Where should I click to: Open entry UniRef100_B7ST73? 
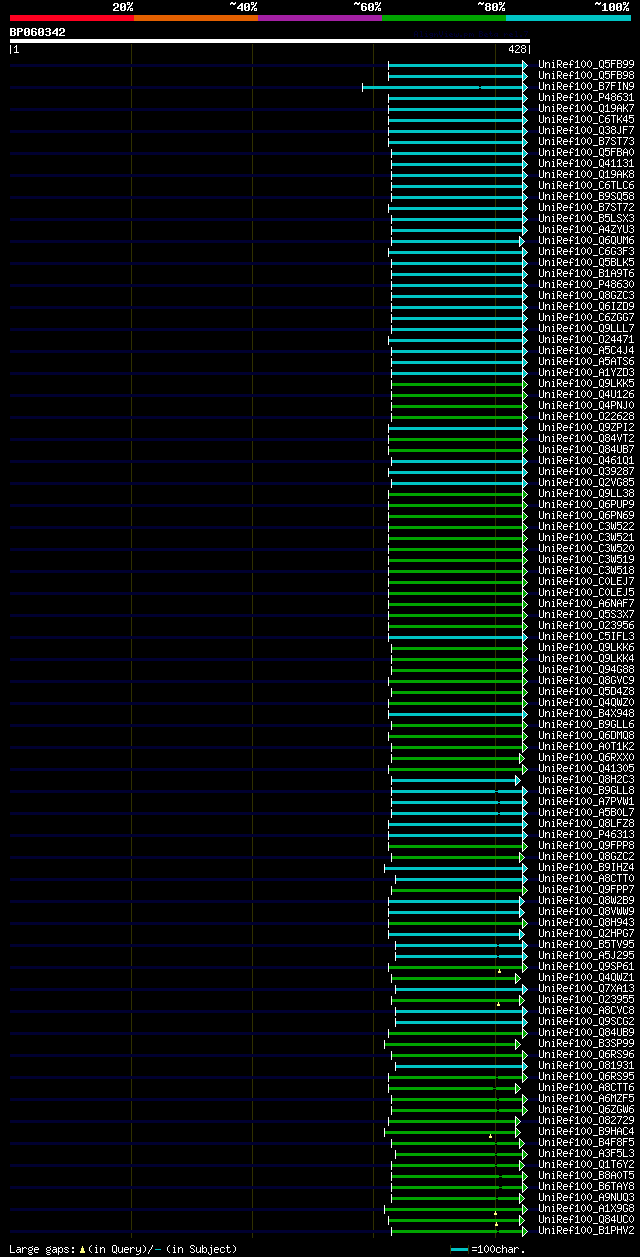[x=586, y=142]
